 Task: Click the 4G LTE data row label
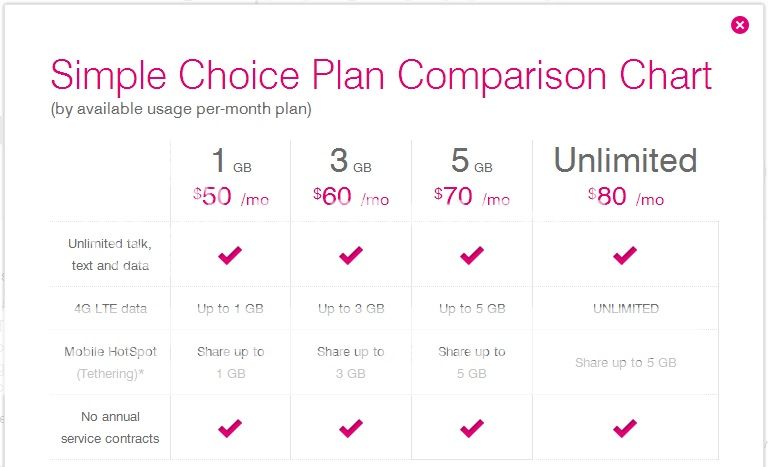click(x=110, y=309)
